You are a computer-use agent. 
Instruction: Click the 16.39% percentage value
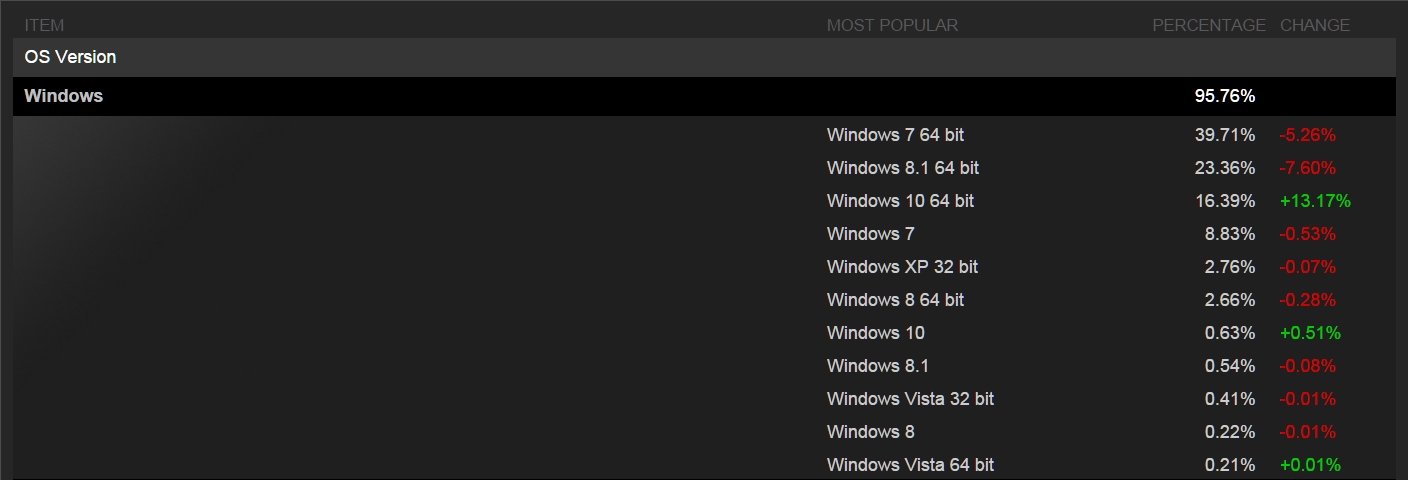(1224, 201)
